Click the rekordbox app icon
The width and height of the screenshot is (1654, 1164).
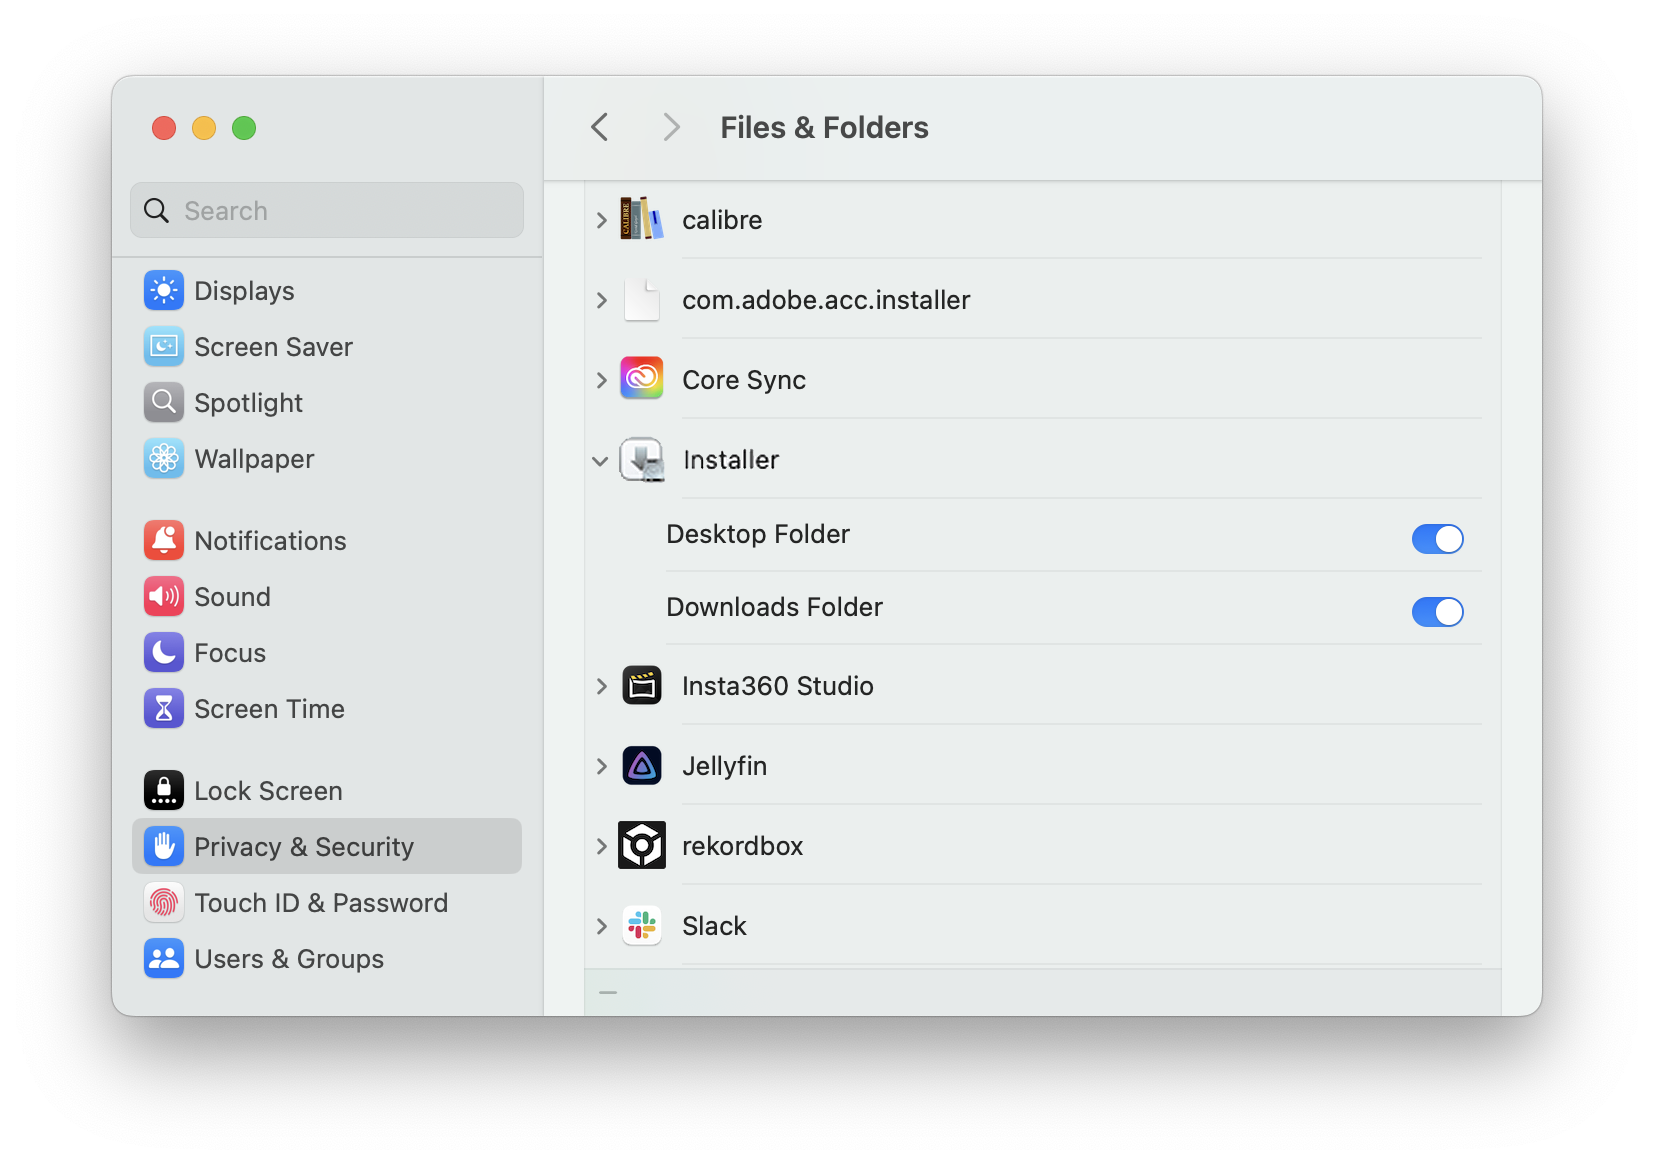point(641,845)
